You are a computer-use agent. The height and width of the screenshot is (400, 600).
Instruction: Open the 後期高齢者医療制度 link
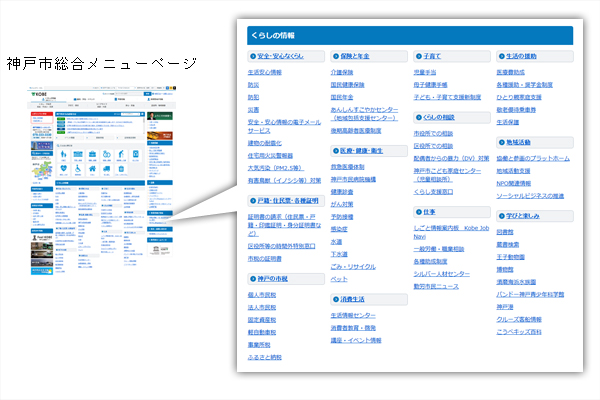click(x=356, y=131)
